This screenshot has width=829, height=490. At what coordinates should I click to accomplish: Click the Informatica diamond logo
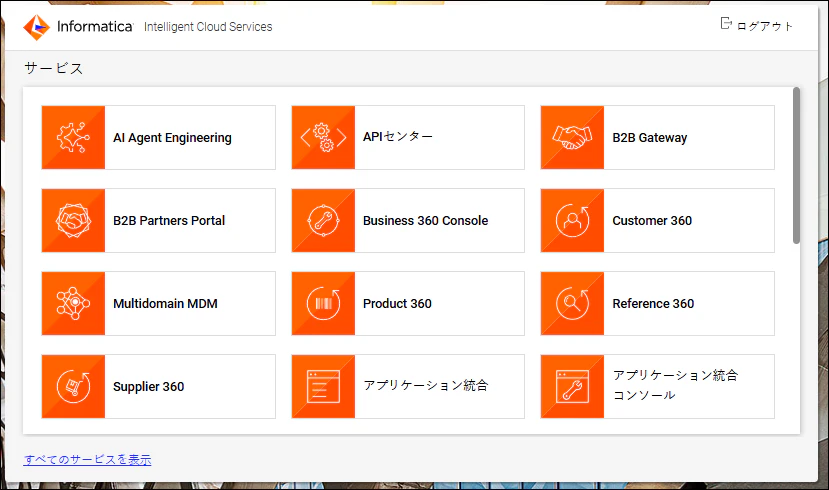[x=36, y=27]
